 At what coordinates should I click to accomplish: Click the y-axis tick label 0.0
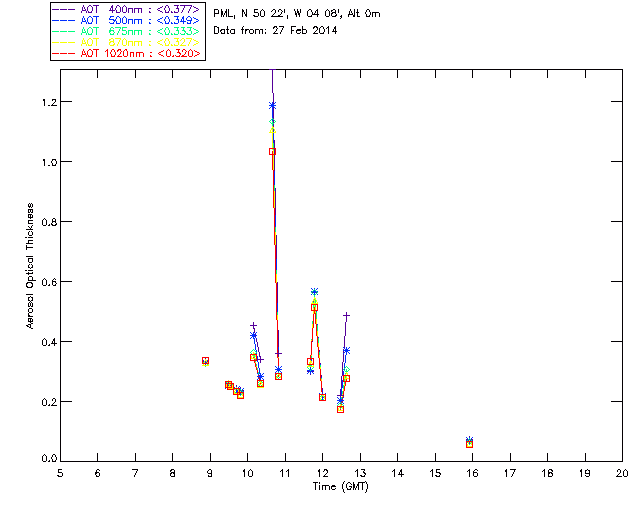(49, 458)
